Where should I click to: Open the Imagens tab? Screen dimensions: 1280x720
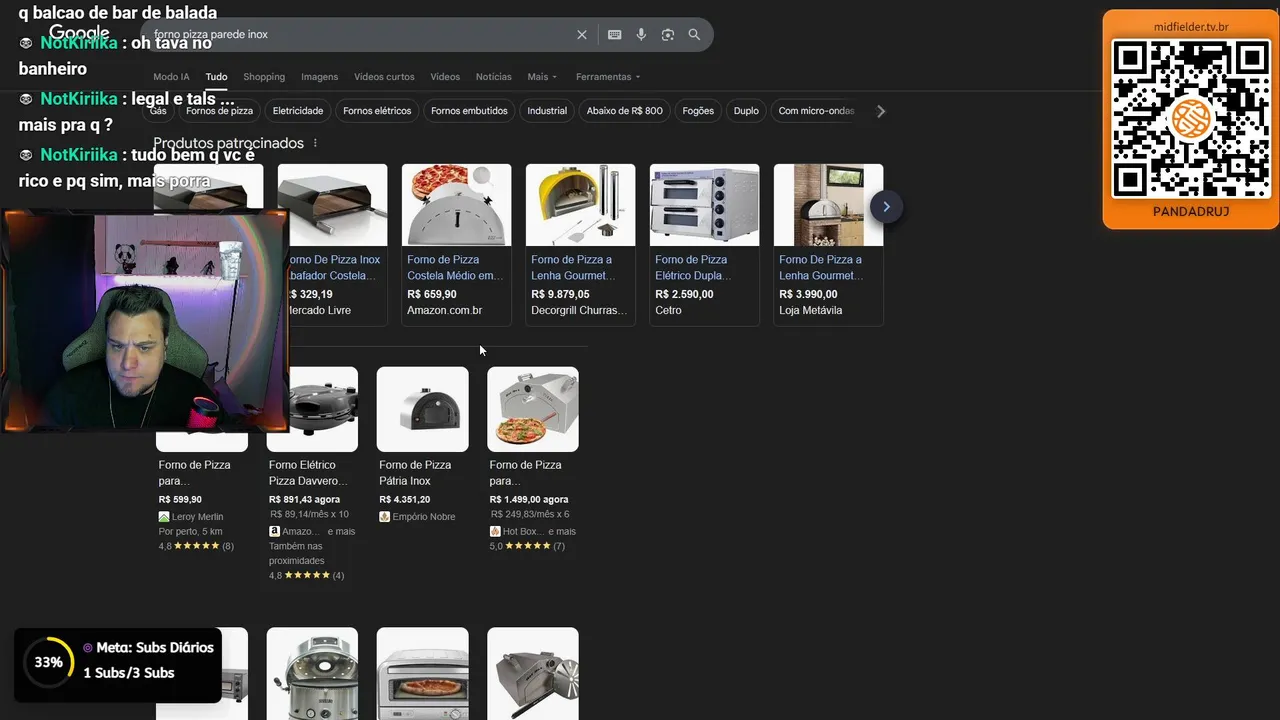pyautogui.click(x=320, y=77)
